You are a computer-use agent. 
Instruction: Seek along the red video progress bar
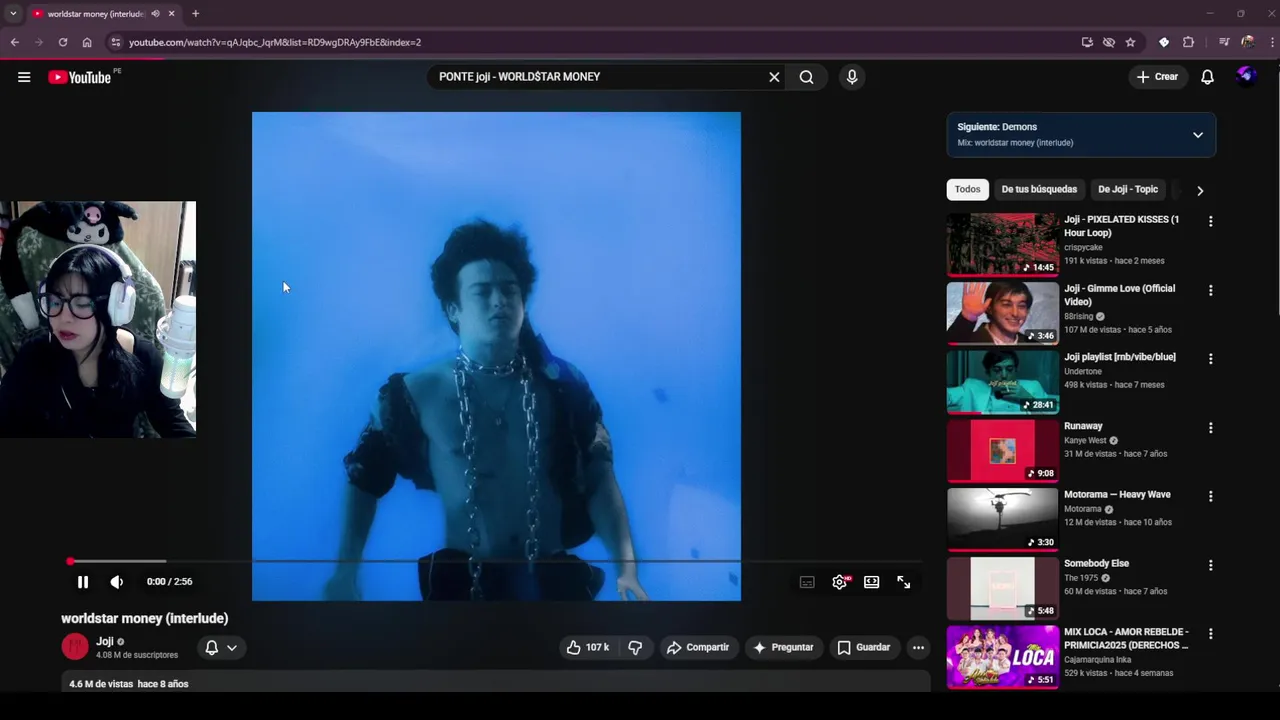(498, 561)
